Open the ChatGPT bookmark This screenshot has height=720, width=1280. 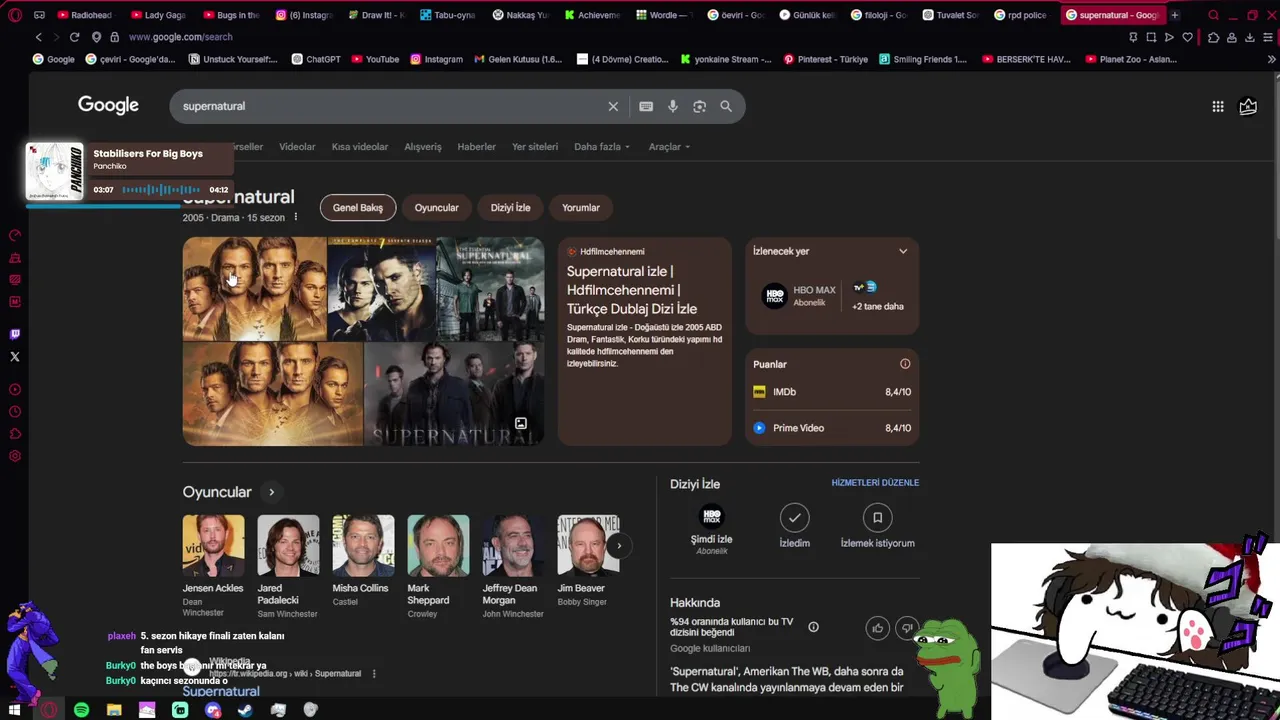(x=316, y=59)
